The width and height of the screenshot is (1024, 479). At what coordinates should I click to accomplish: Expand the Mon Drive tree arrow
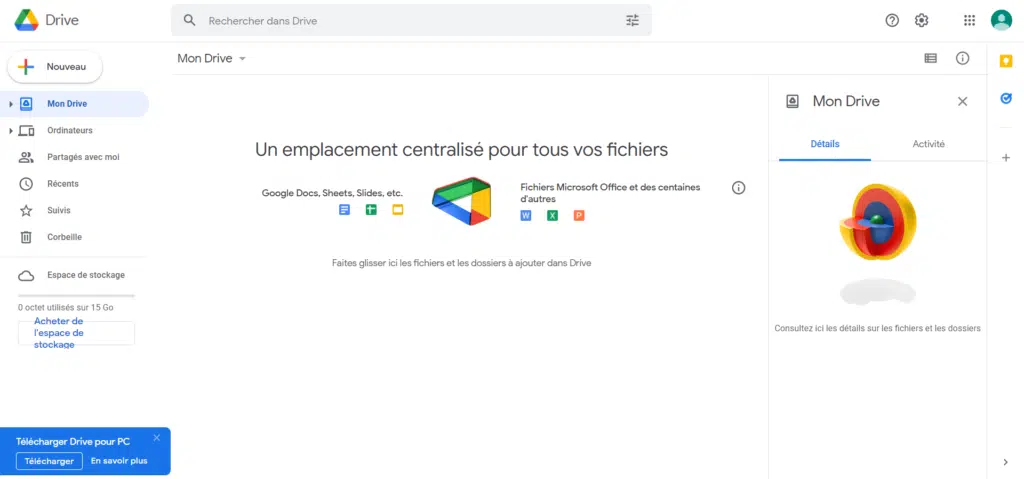click(x=10, y=104)
